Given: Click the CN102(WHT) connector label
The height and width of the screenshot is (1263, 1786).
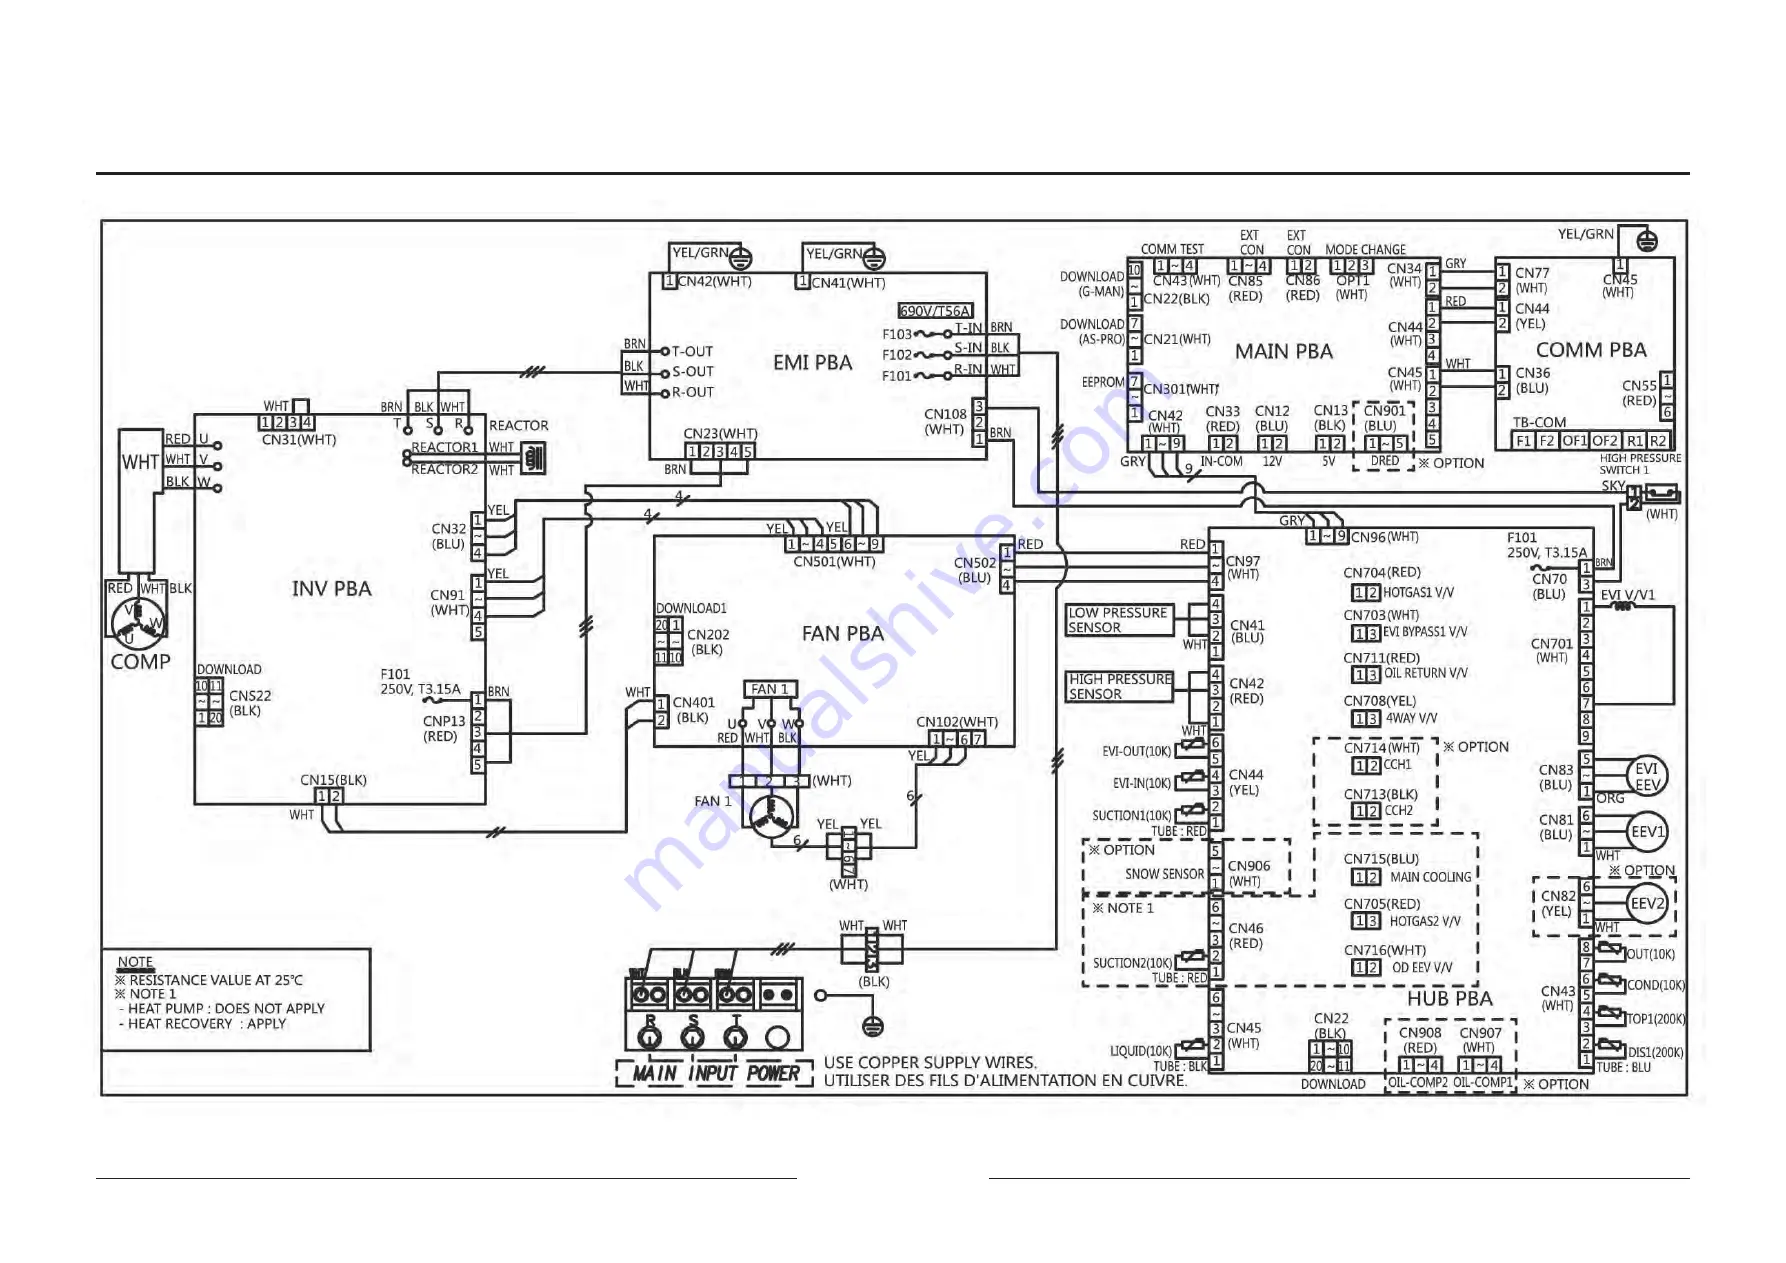Looking at the screenshot, I should (957, 722).
